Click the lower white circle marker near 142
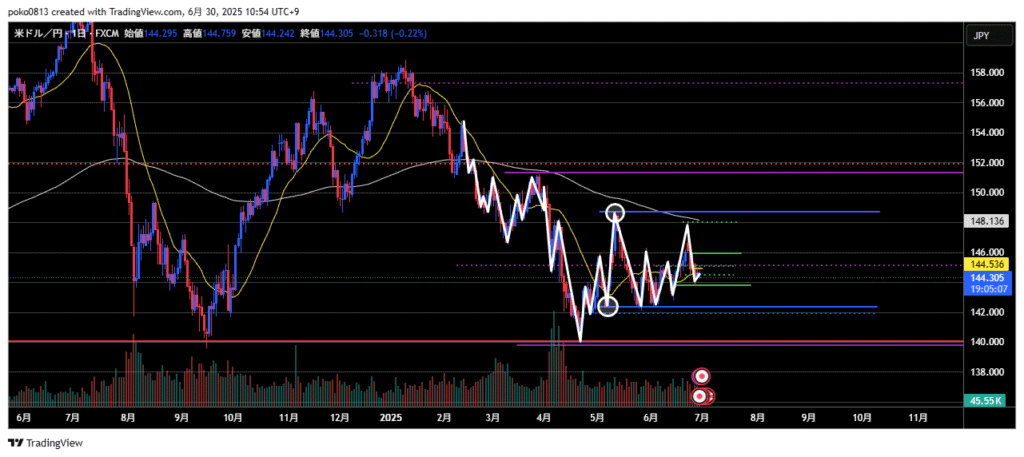The image size is (1024, 457). point(608,306)
